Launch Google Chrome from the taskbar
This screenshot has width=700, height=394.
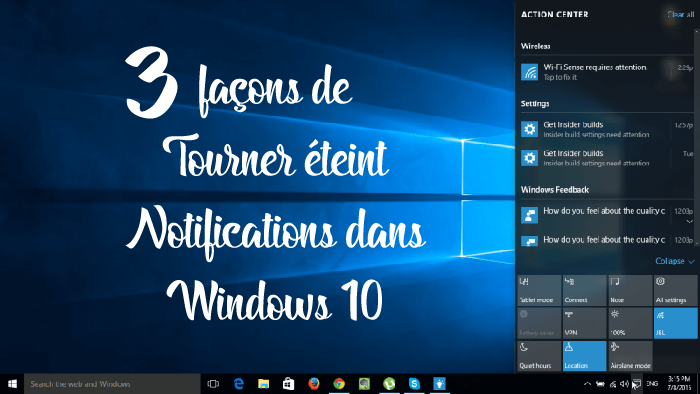point(339,384)
